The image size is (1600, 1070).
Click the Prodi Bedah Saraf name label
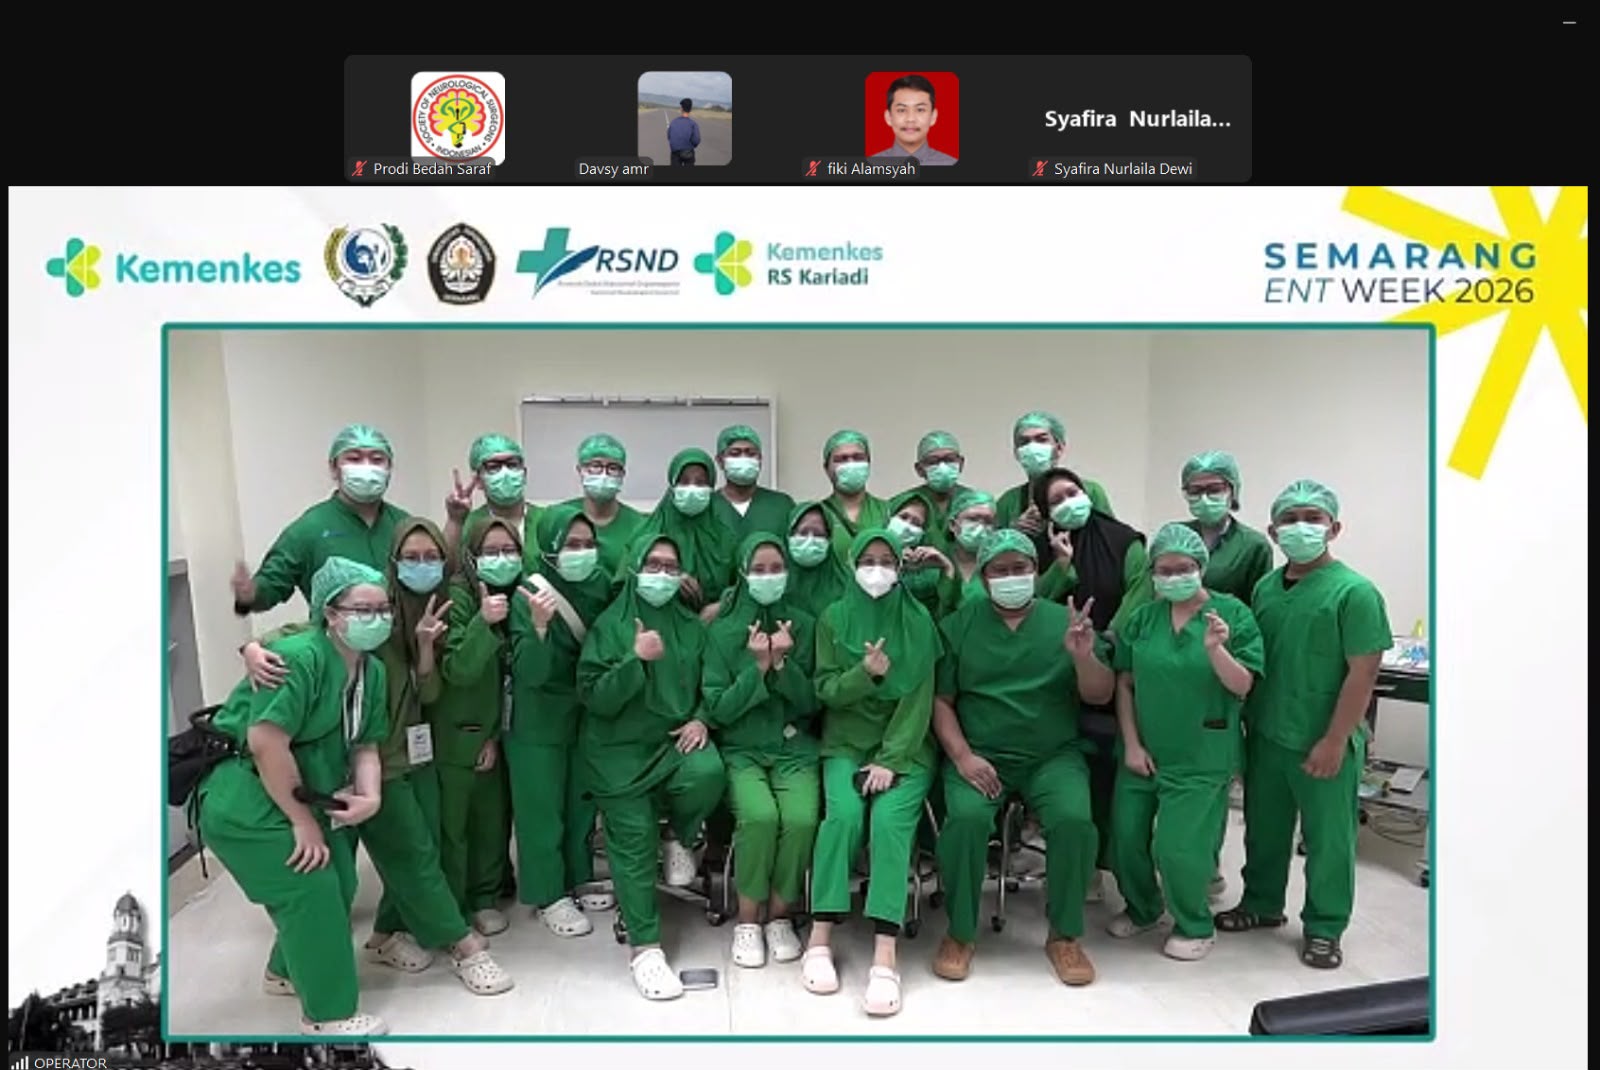[x=432, y=169]
